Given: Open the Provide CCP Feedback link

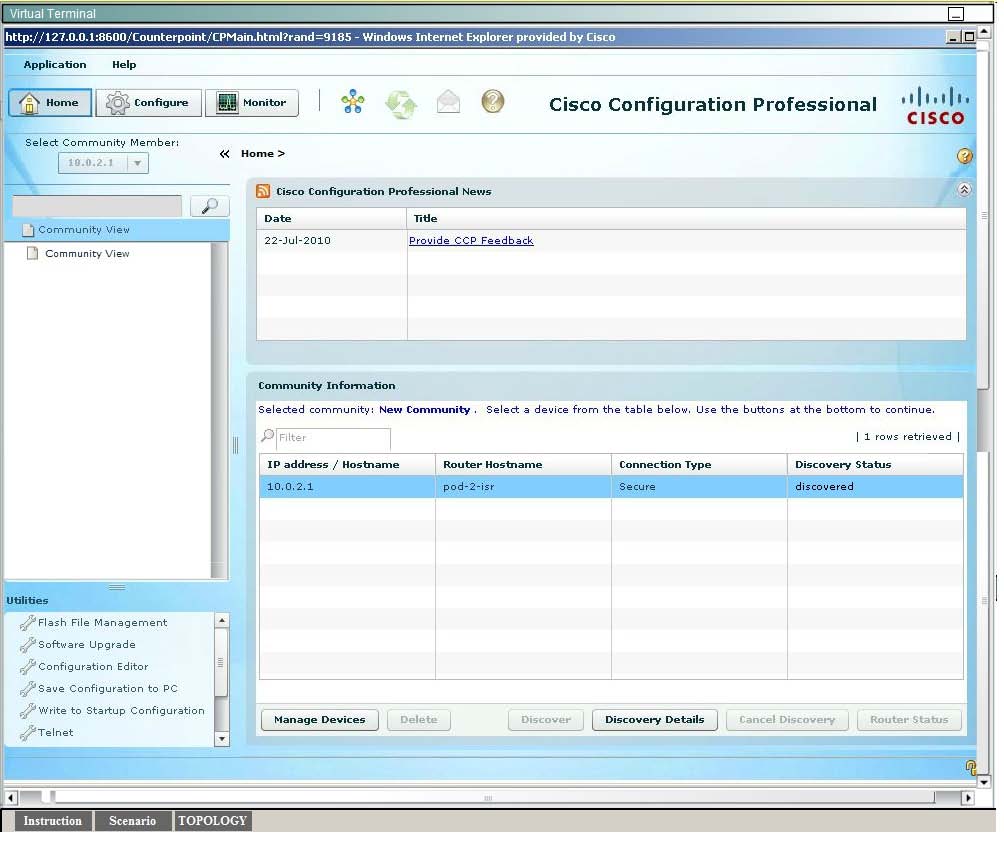Looking at the screenshot, I should click(471, 241).
